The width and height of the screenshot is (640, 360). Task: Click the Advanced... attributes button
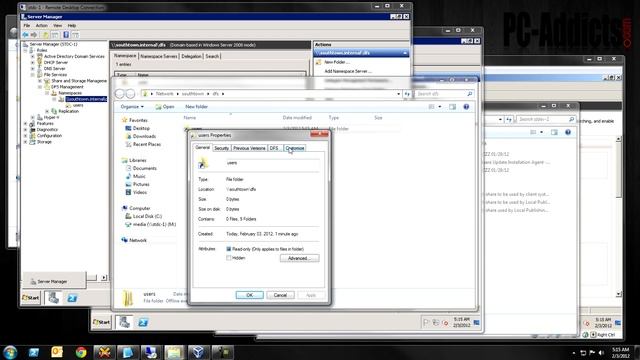(x=300, y=258)
